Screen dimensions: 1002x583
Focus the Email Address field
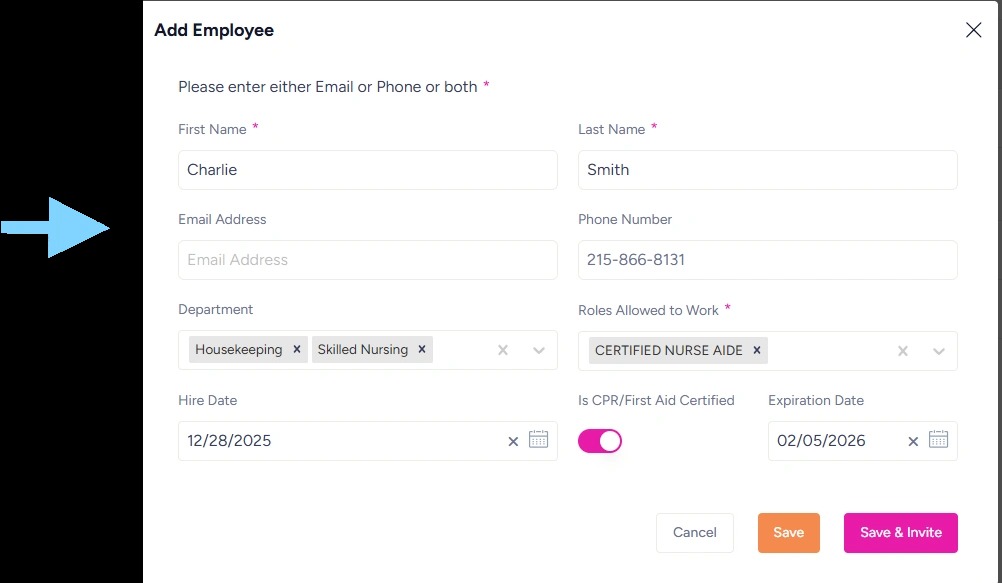[x=367, y=260]
